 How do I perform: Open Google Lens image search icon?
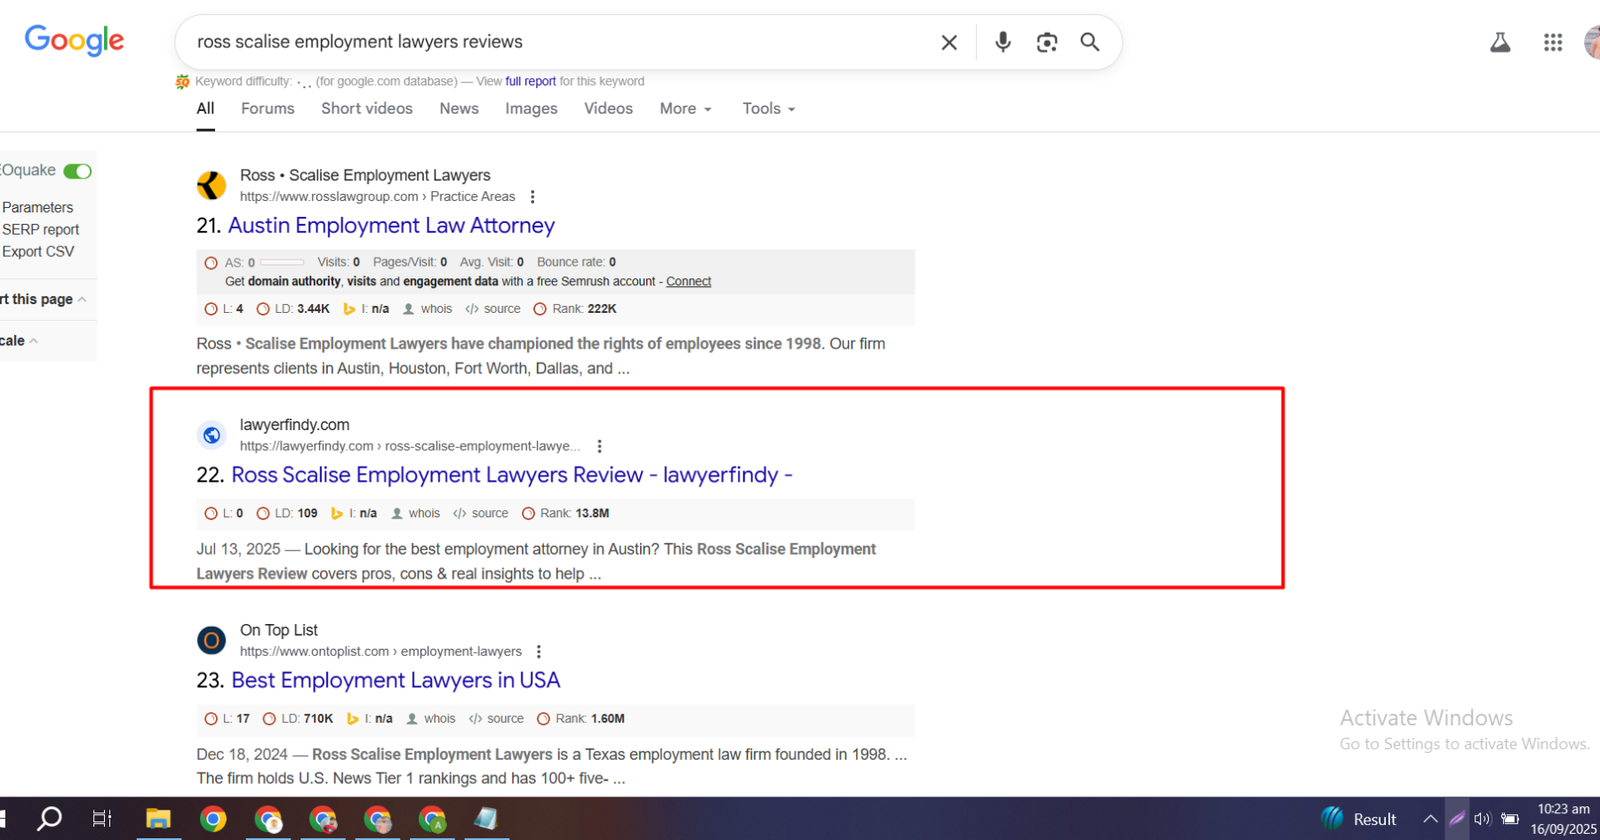coord(1046,42)
